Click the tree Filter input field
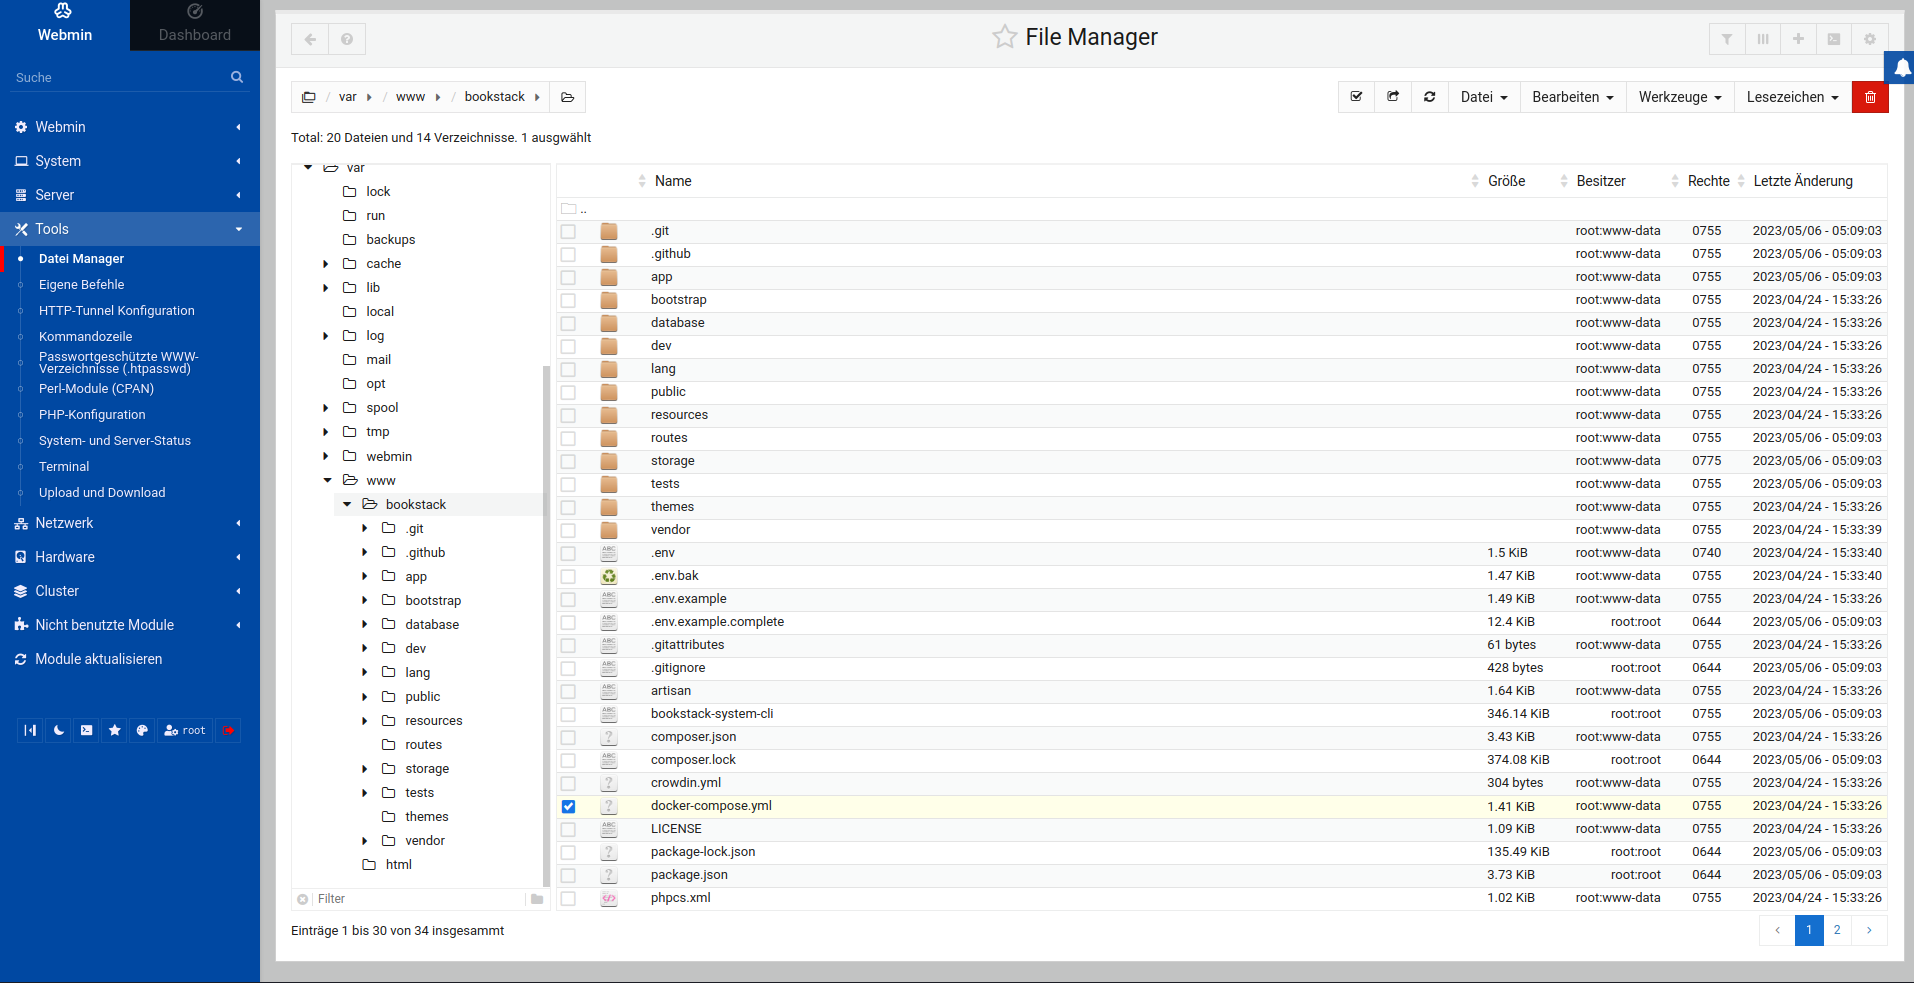 click(x=420, y=899)
